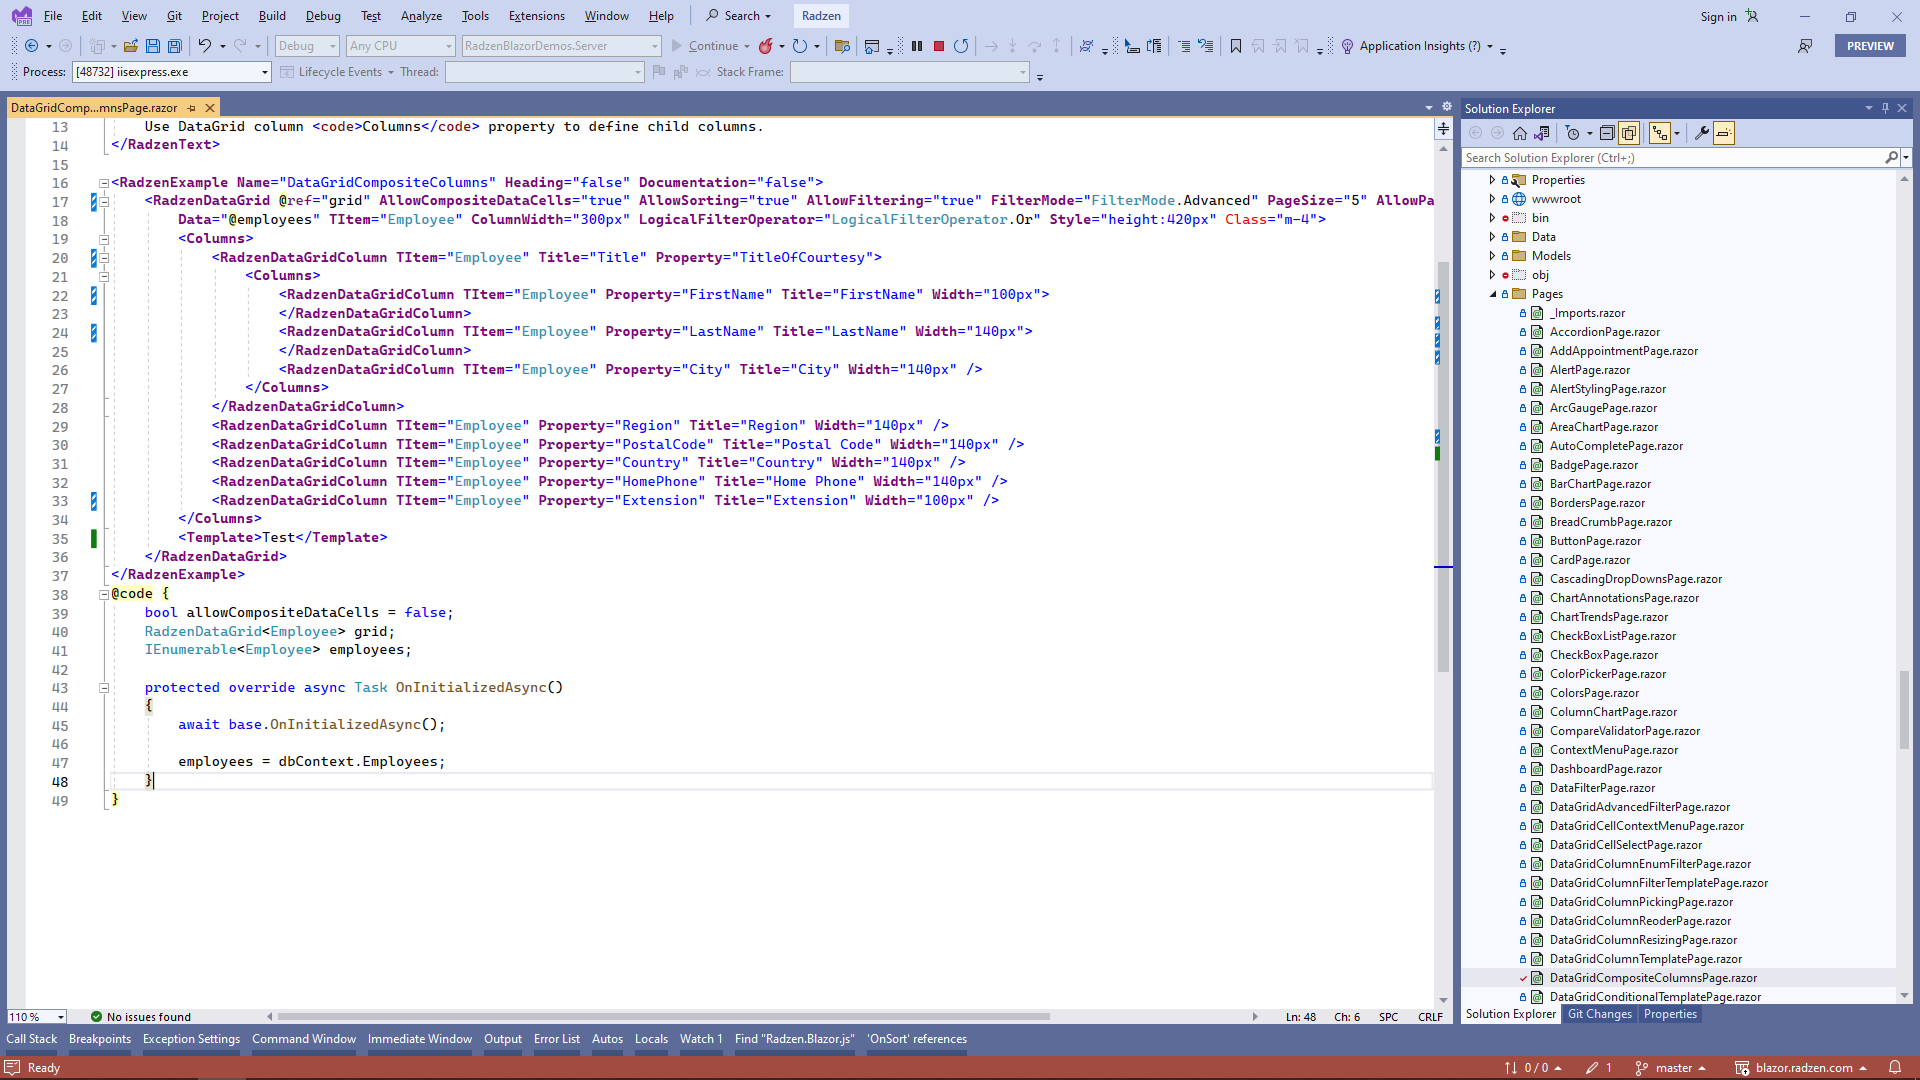Click the Collapse All icon in Solution Explorer
1920x1080 pixels.
click(x=1606, y=133)
